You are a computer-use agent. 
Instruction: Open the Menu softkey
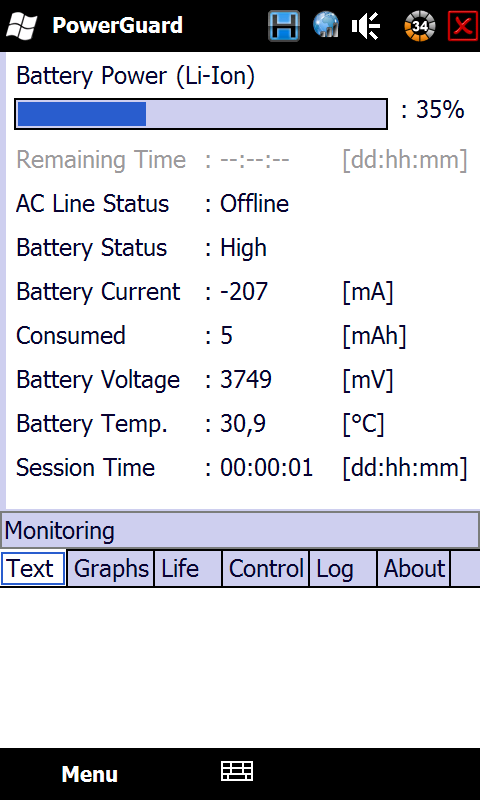coord(89,774)
